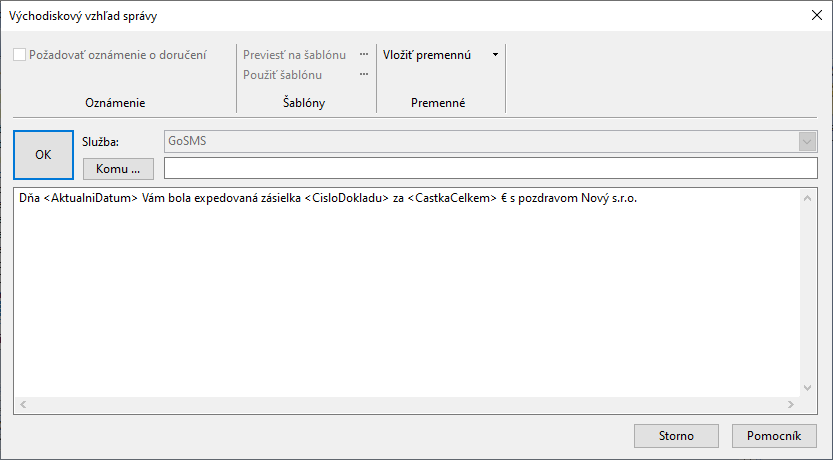Click the horizontal scroll right arrow
Image resolution: width=833 pixels, height=460 pixels.
pyautogui.click(x=790, y=404)
